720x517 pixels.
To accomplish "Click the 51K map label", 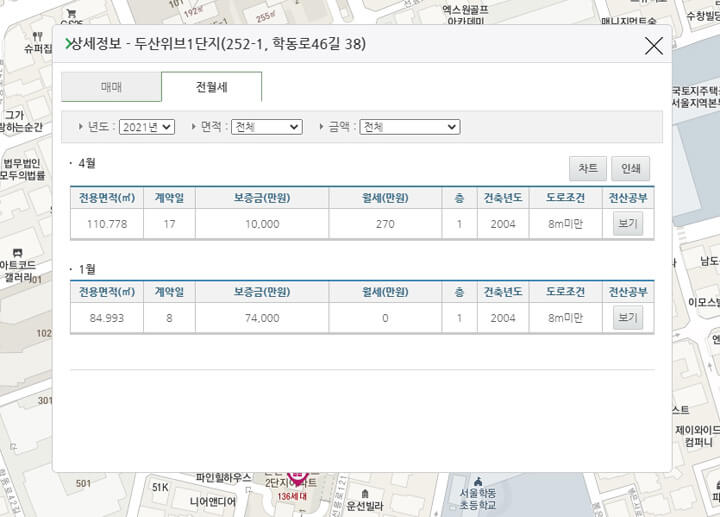I will pos(160,487).
